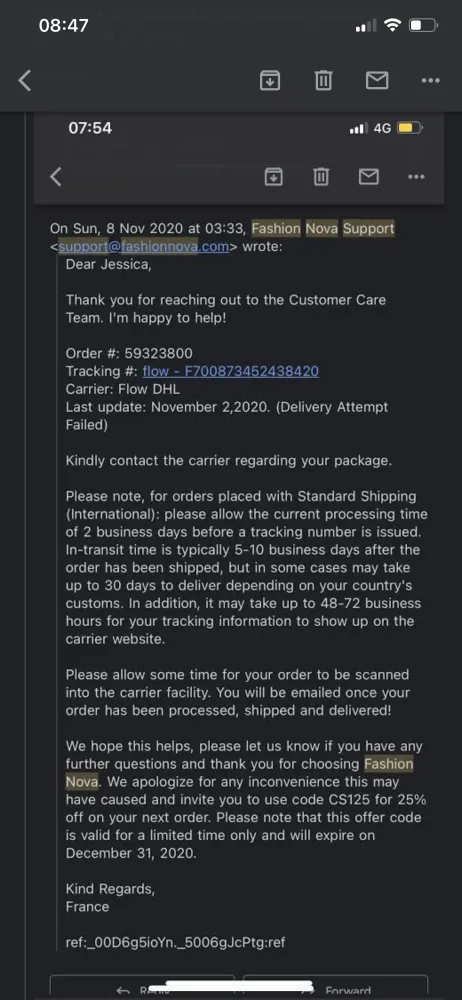
Task: Delete the email with the top trash icon
Action: tap(323, 80)
